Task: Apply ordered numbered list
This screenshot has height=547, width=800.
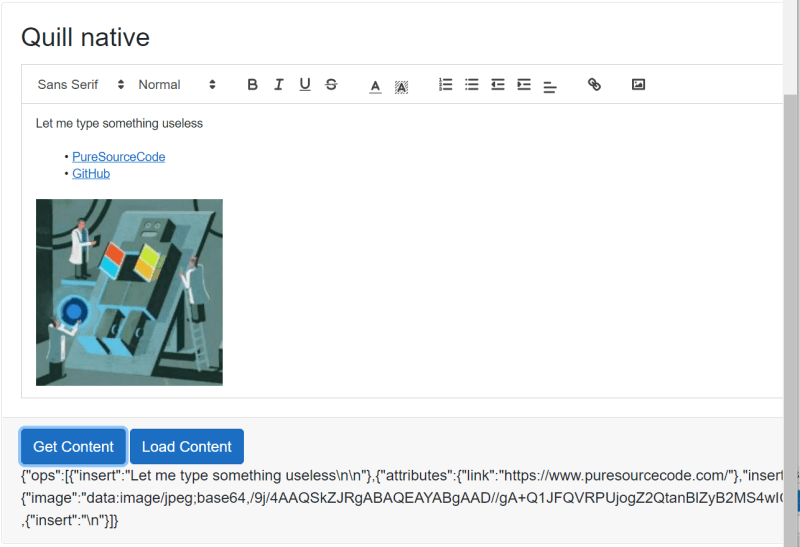Action: coord(445,84)
